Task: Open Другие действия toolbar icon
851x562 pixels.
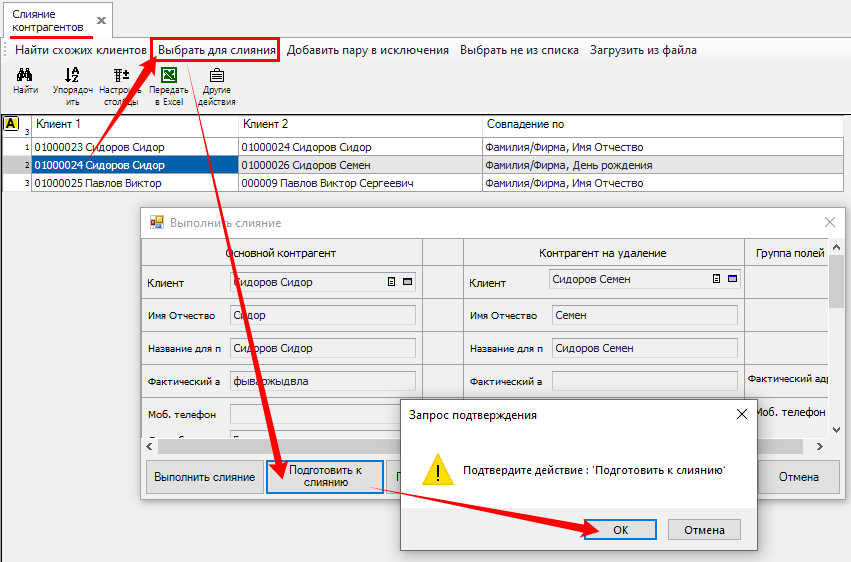Action: [x=216, y=76]
